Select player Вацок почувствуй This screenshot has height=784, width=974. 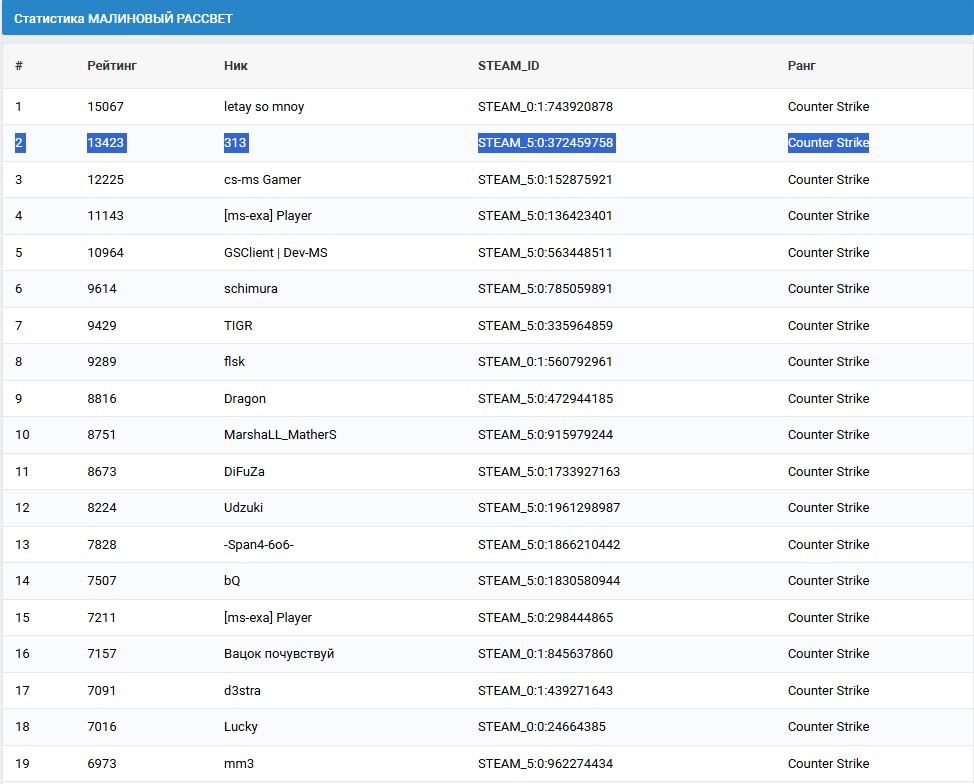point(279,654)
